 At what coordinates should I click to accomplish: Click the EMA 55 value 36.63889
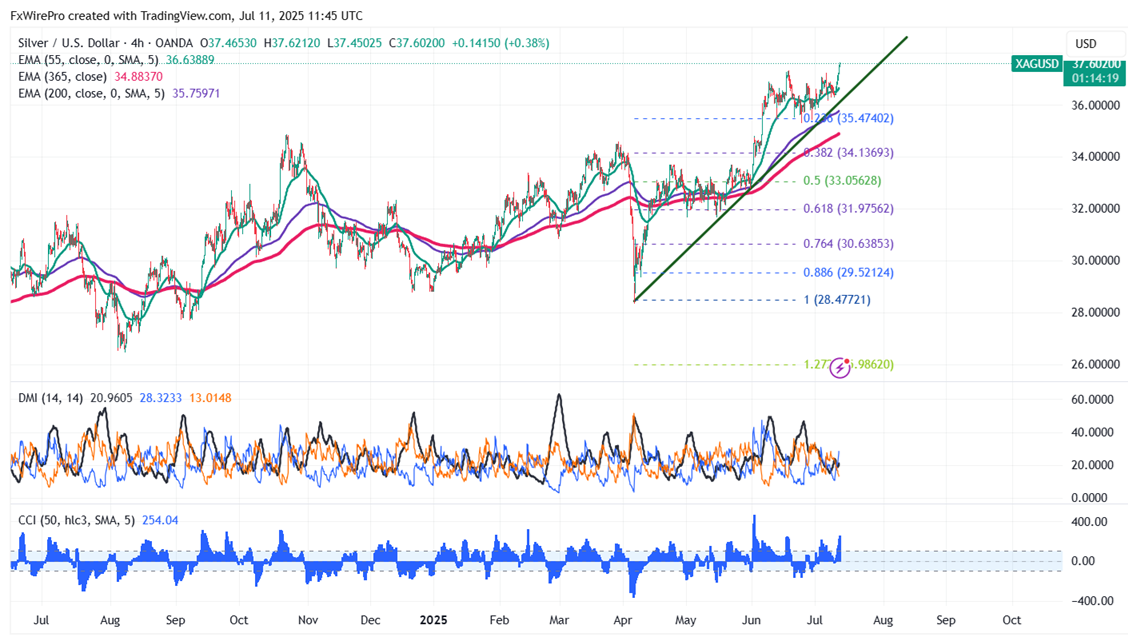tap(190, 60)
